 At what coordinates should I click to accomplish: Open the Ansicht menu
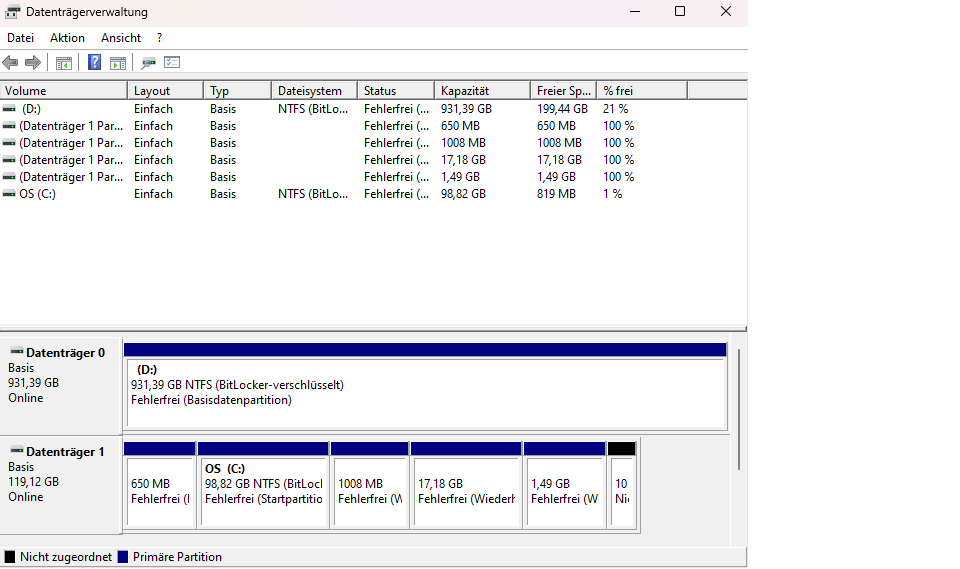(x=121, y=38)
